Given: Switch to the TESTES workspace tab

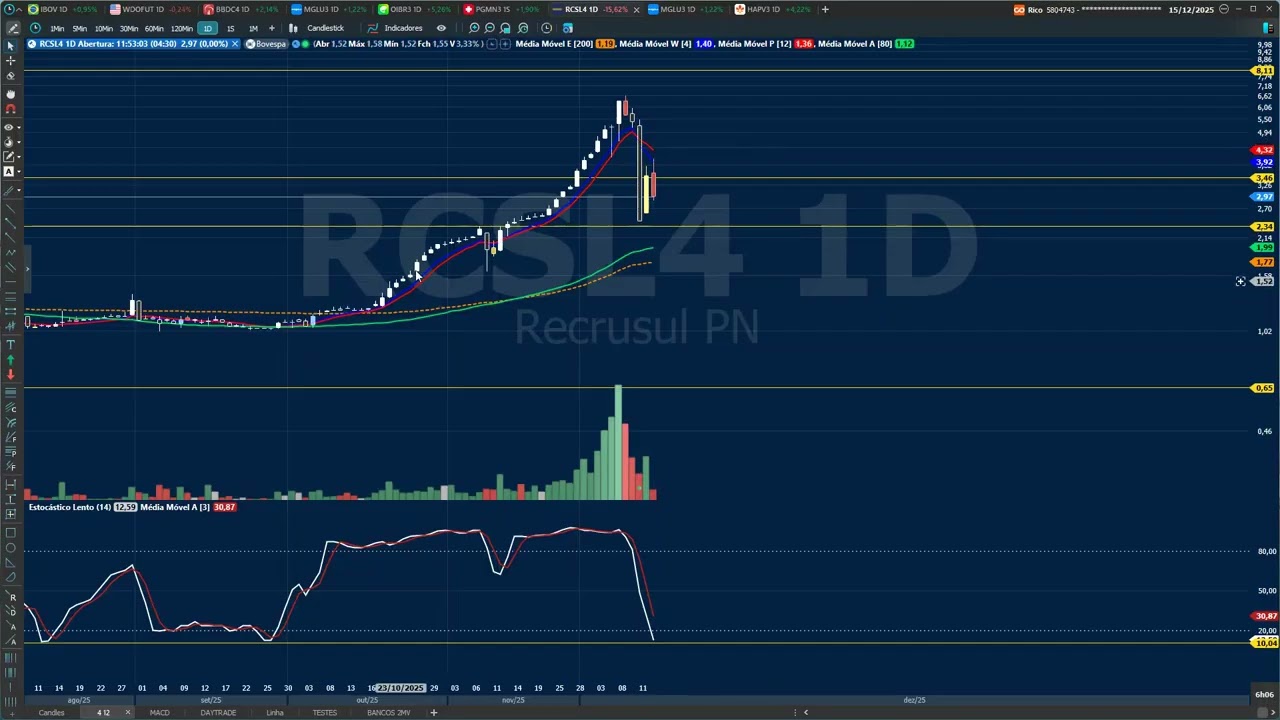Looking at the screenshot, I should (325, 713).
